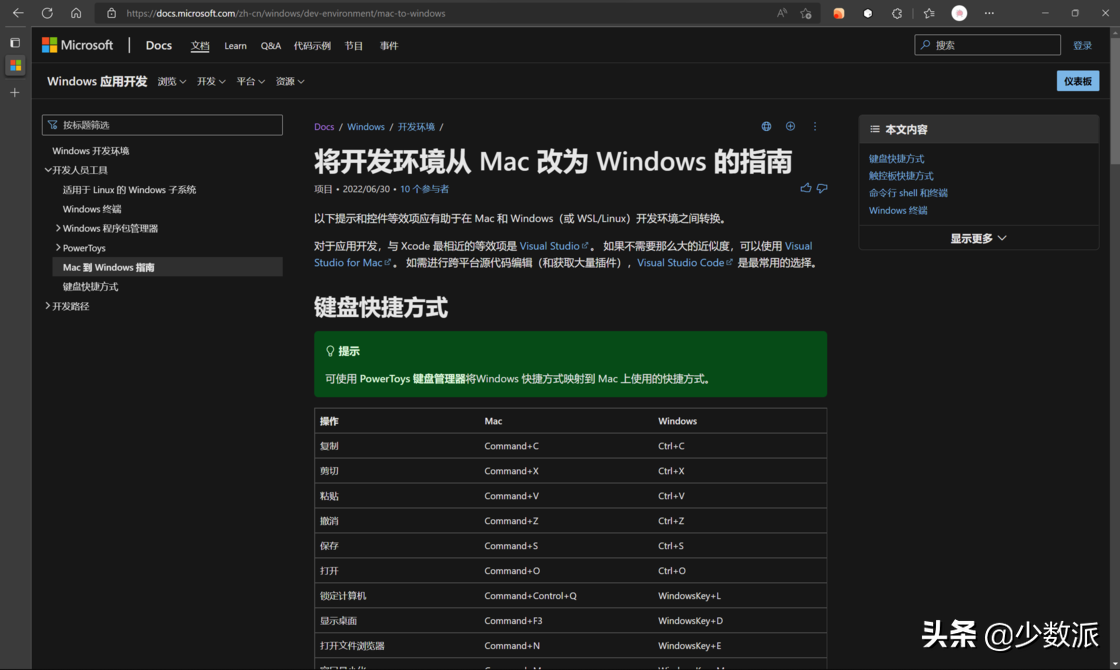Click the add-to-collection plus icon near the article heading
The height and width of the screenshot is (670, 1120).
coord(790,126)
